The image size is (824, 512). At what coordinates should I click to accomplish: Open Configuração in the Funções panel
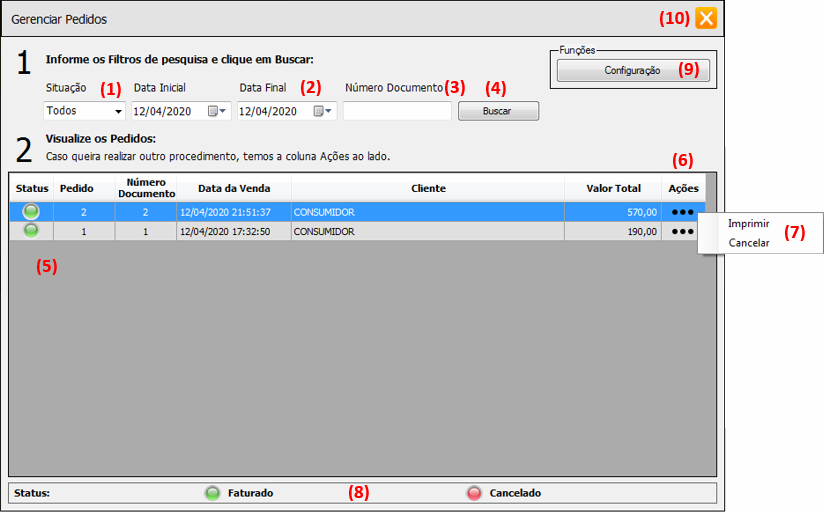pos(633,71)
